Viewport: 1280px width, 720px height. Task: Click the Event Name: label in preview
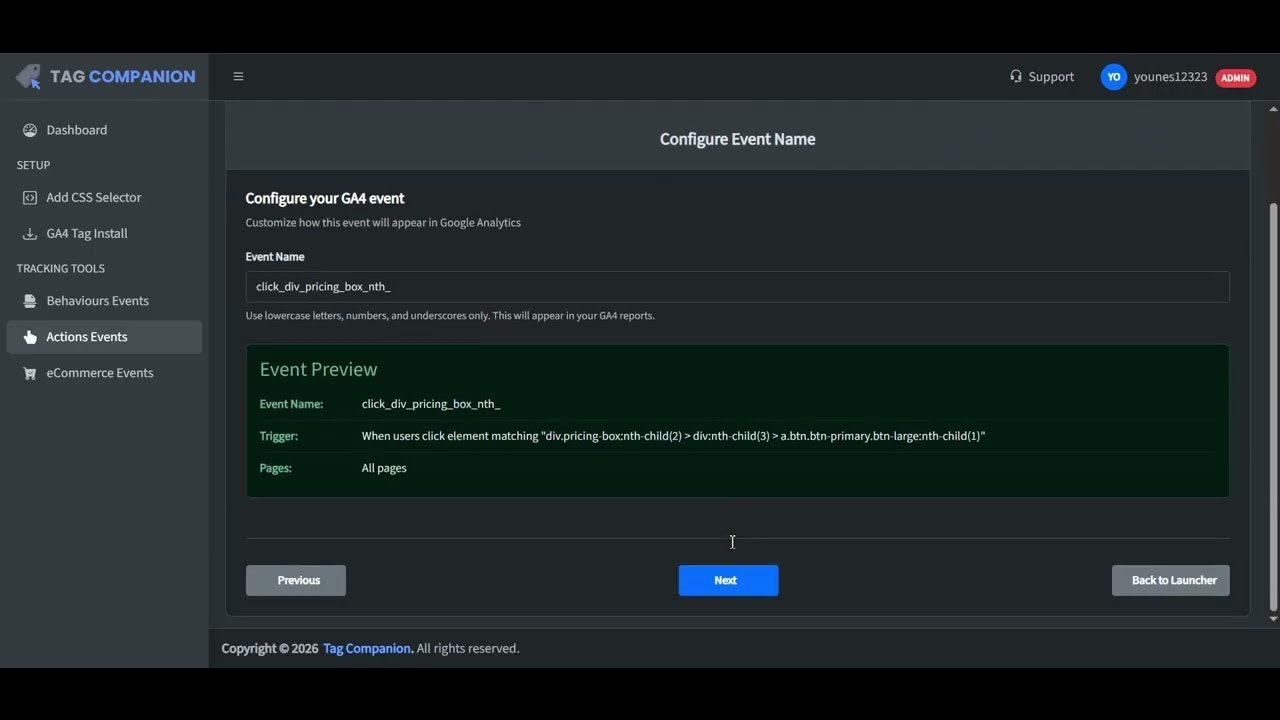click(291, 404)
